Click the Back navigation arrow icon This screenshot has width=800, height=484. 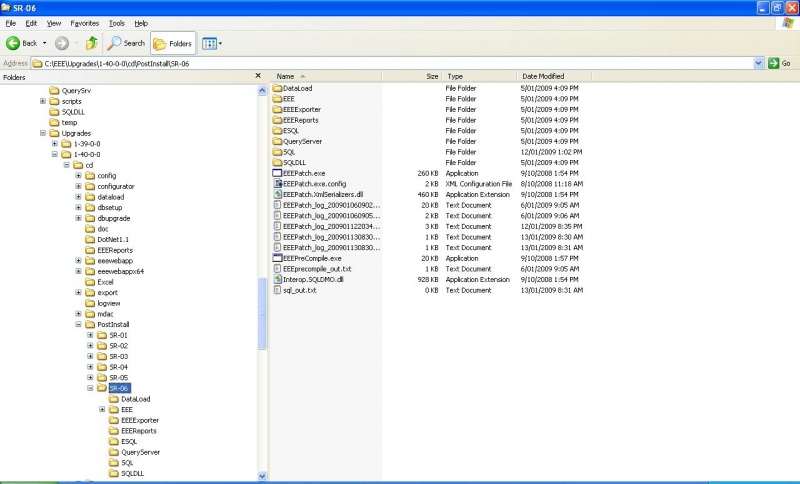click(x=13, y=43)
